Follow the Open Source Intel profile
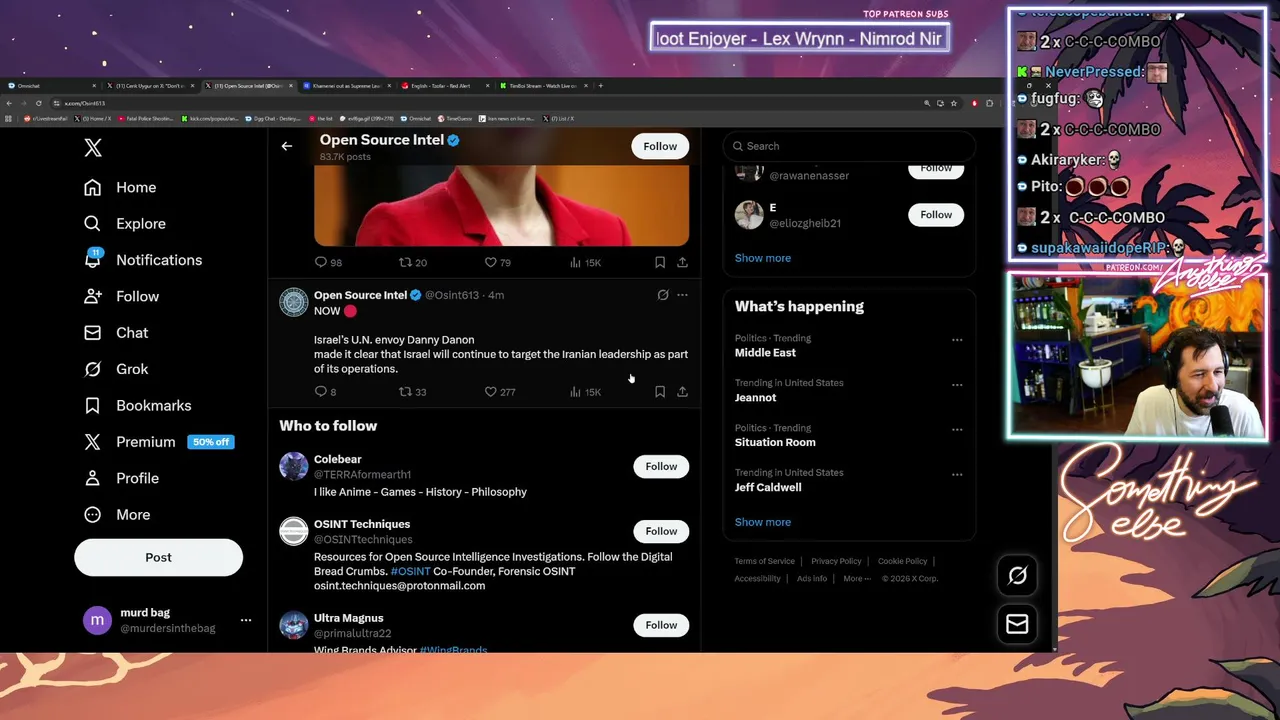The image size is (1280, 720). (660, 146)
